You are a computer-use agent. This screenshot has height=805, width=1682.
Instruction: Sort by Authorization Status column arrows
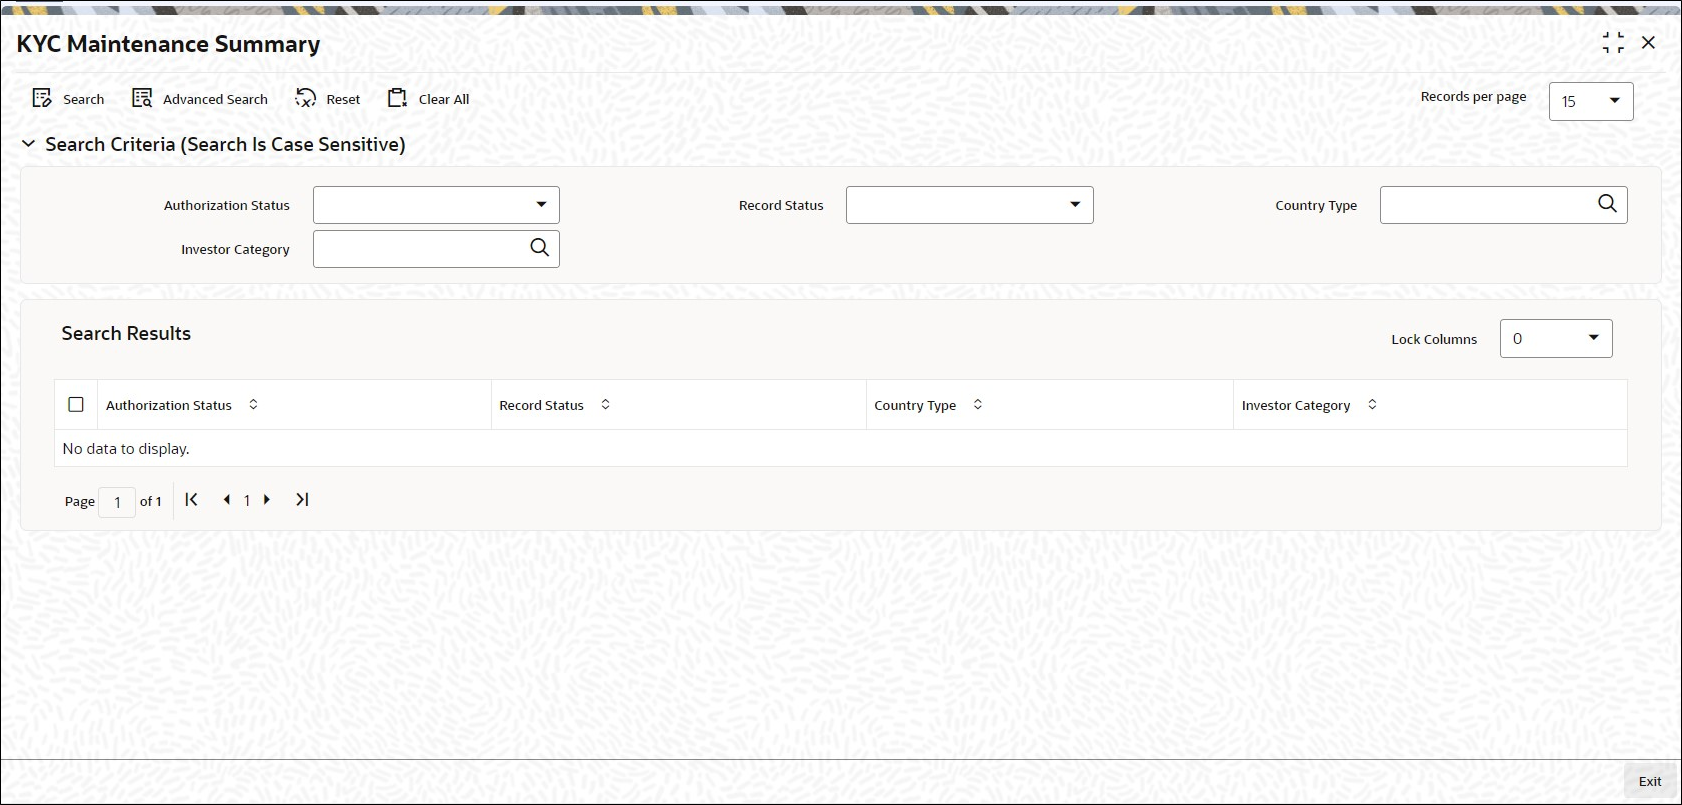[x=253, y=404]
